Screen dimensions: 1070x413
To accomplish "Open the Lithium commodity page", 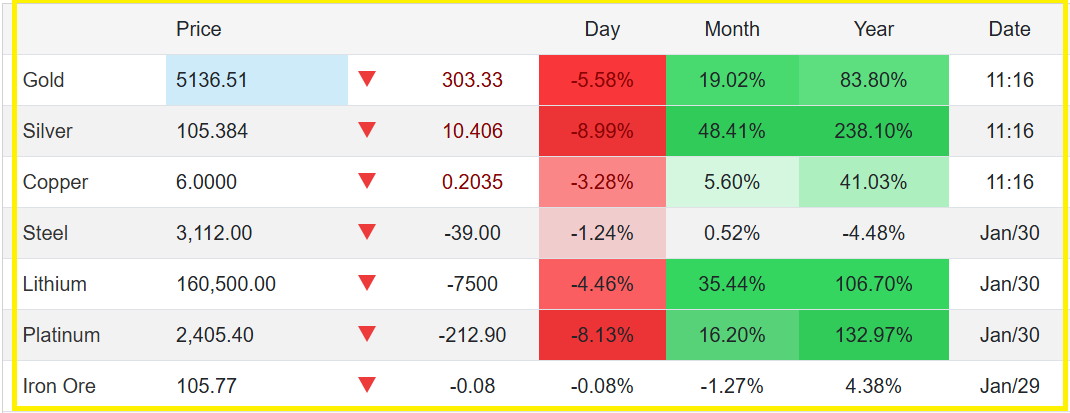I will pyautogui.click(x=54, y=284).
